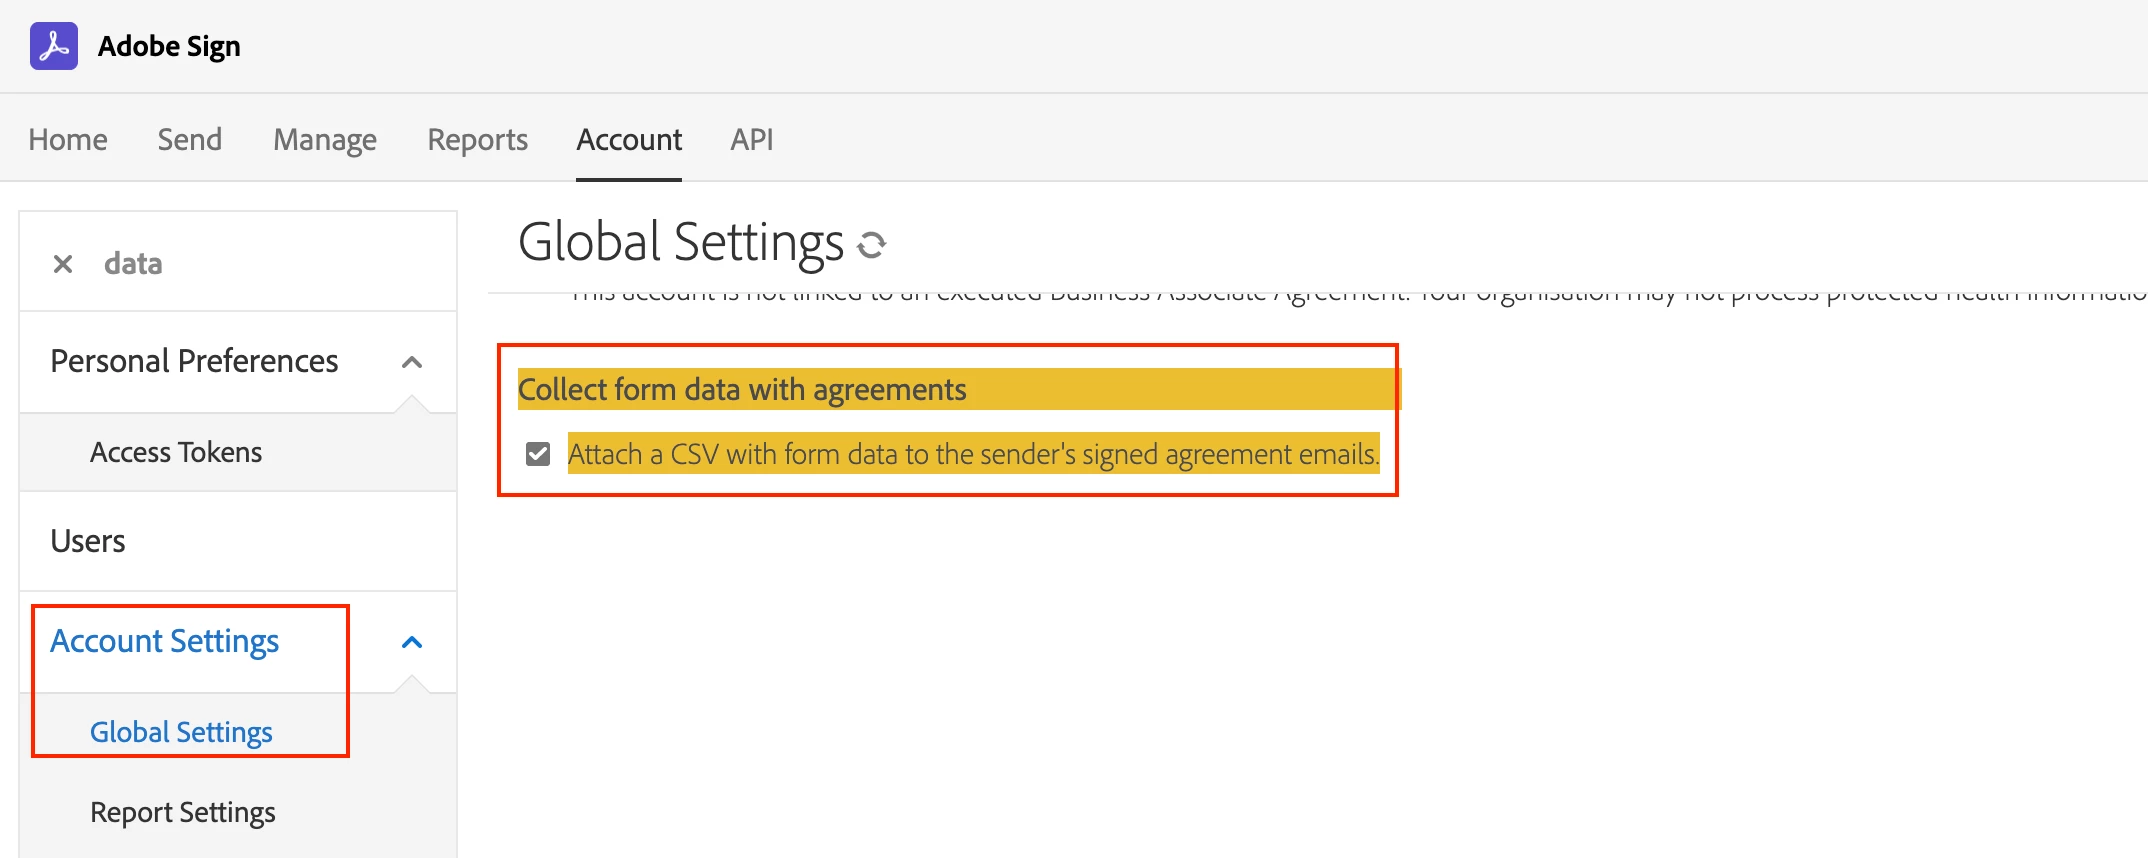Open the Manage tab
This screenshot has height=858, width=2148.
(325, 139)
